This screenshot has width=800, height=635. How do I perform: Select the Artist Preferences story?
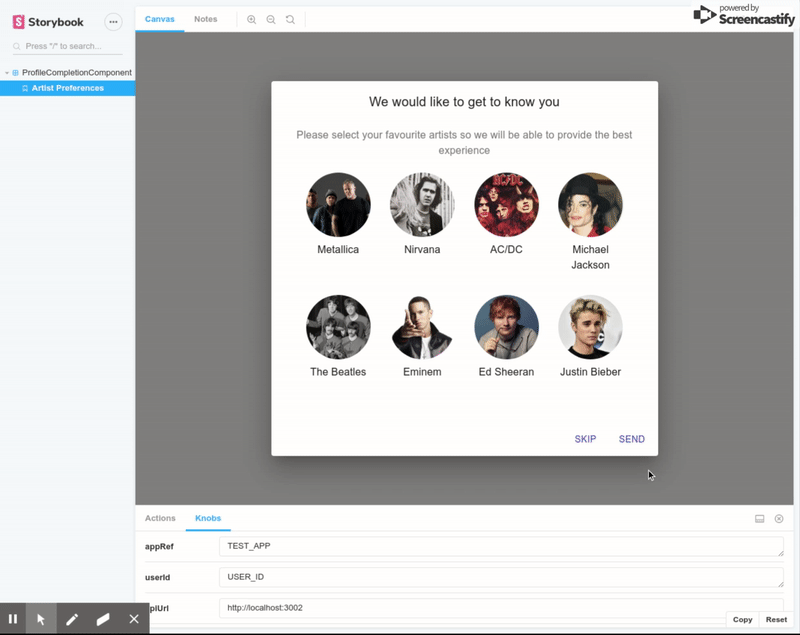pos(67,88)
